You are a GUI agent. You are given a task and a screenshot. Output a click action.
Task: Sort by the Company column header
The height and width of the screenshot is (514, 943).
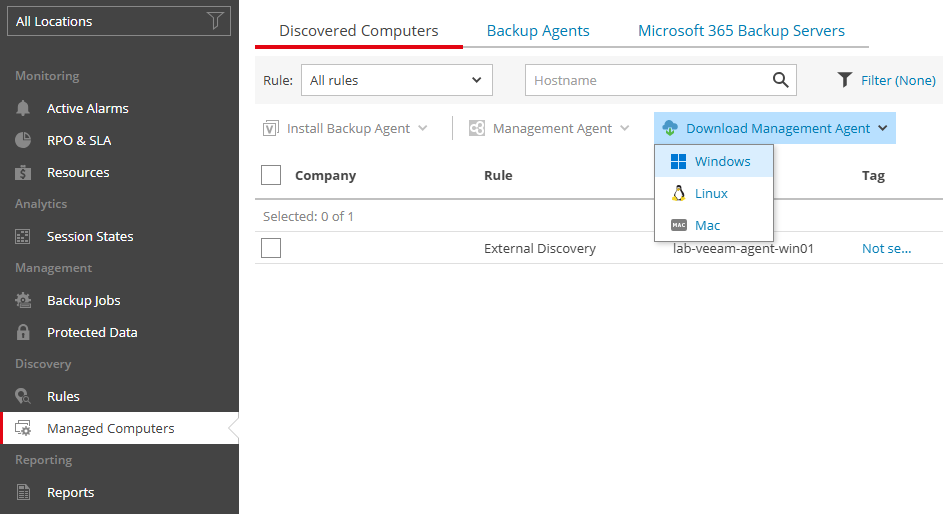(325, 176)
